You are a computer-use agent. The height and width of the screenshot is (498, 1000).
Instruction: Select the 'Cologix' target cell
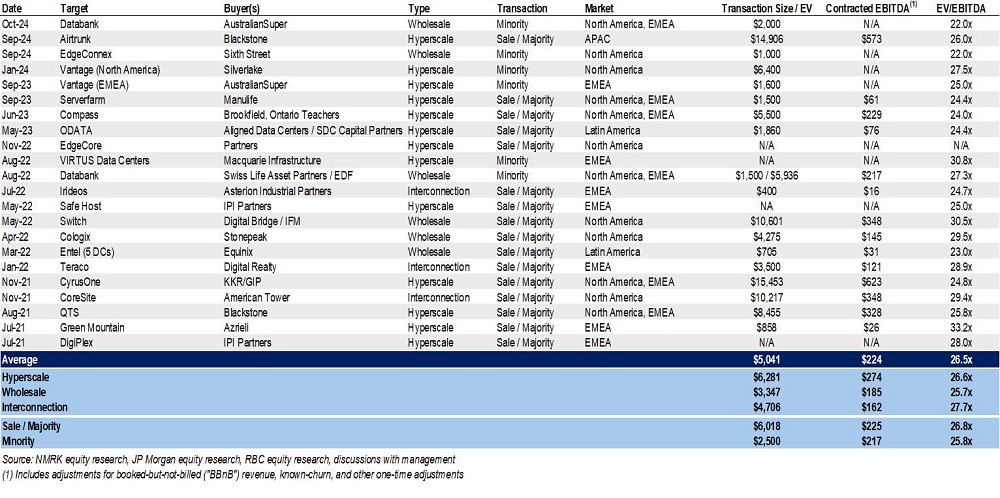(76, 237)
